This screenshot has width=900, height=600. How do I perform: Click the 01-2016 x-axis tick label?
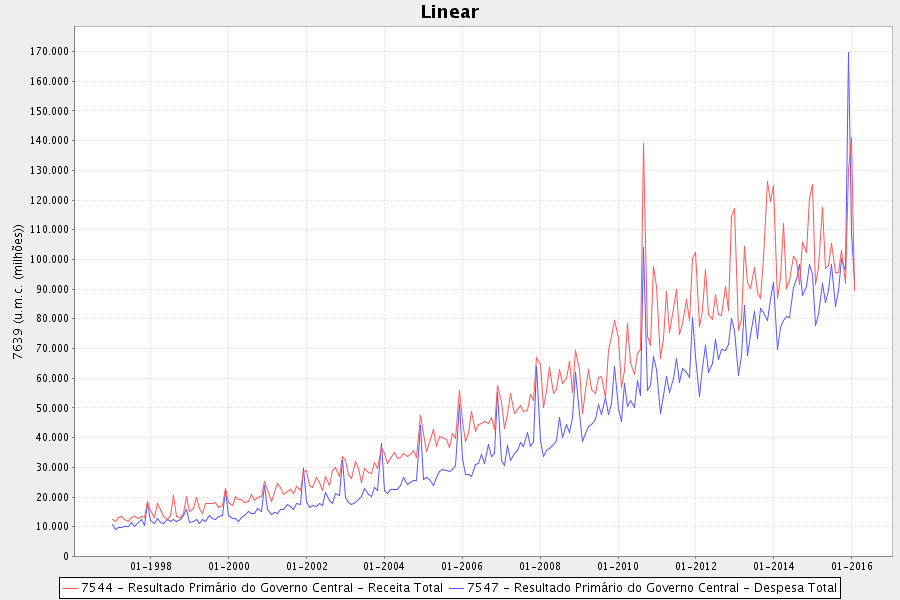(852, 566)
